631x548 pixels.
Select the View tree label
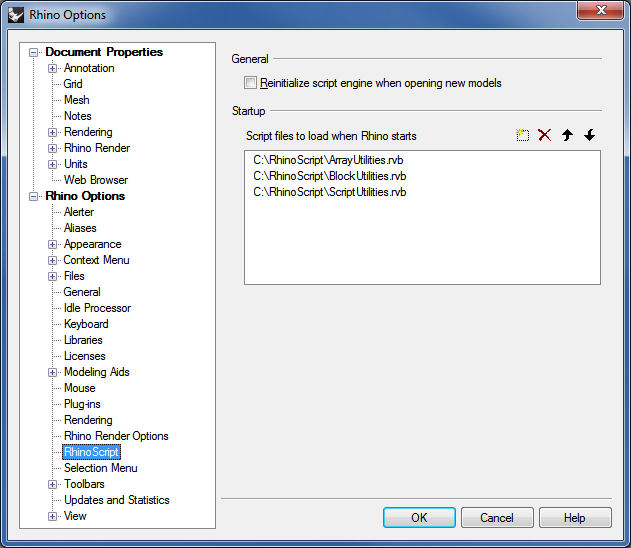click(75, 516)
